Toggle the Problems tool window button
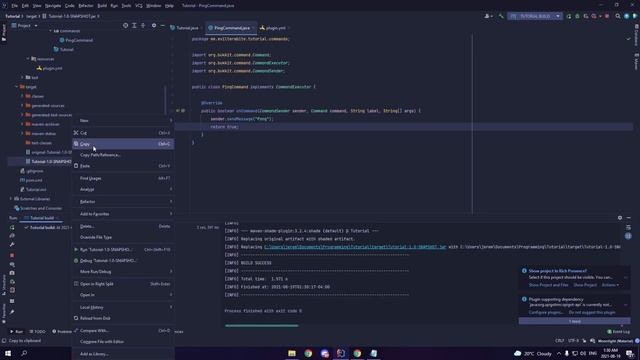Viewport: 640px width, 360px height. [x=62, y=331]
